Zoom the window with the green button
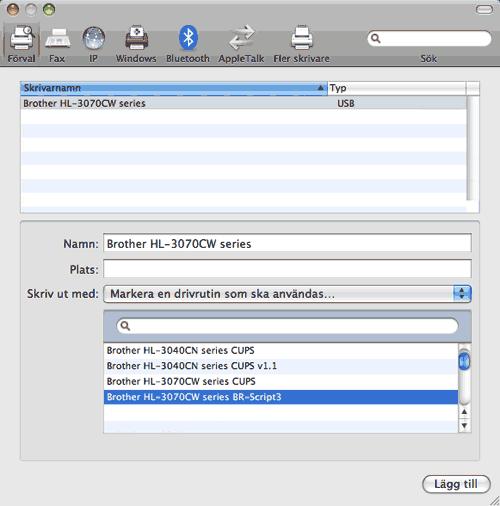 tap(49, 10)
